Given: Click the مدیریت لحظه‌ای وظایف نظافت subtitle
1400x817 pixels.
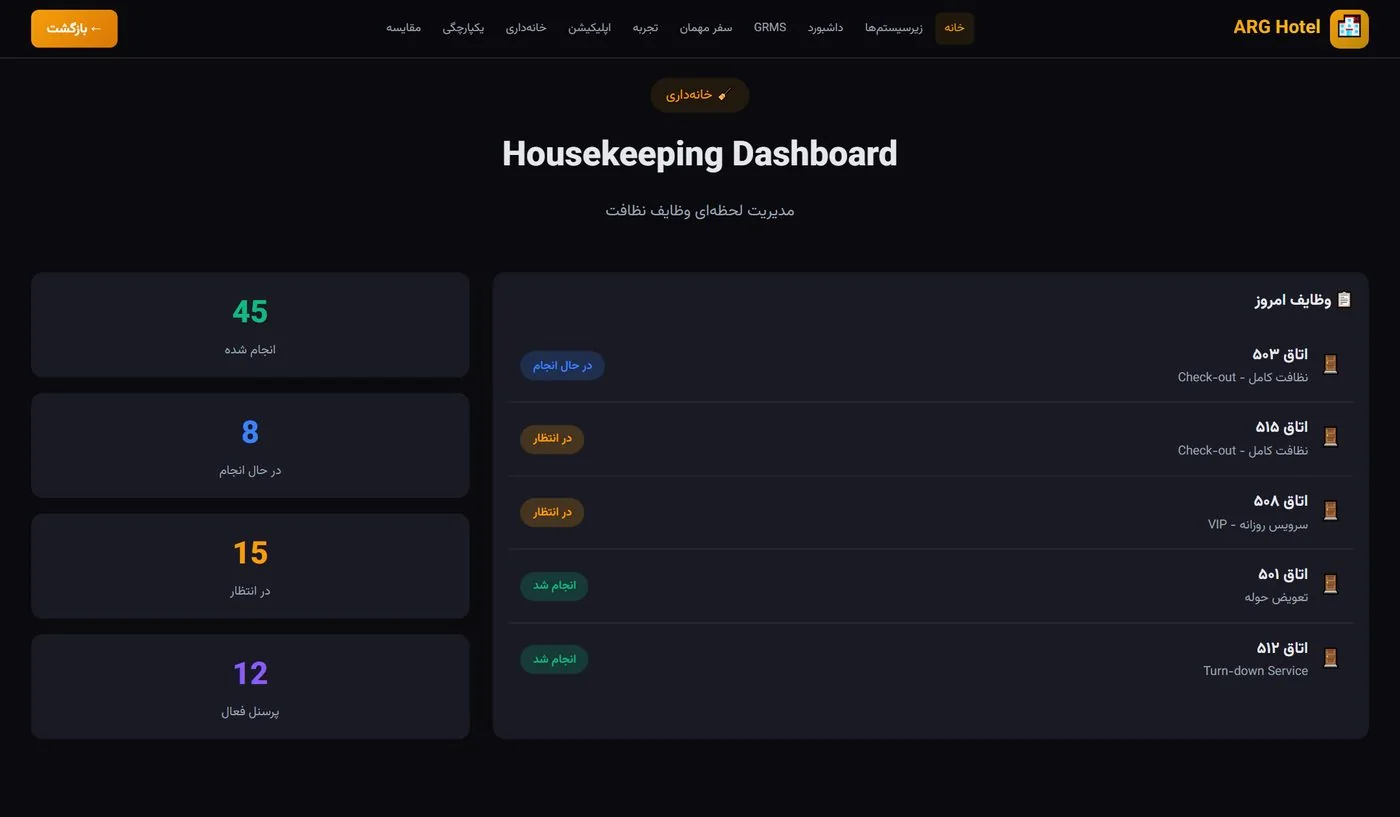Looking at the screenshot, I should [x=700, y=211].
